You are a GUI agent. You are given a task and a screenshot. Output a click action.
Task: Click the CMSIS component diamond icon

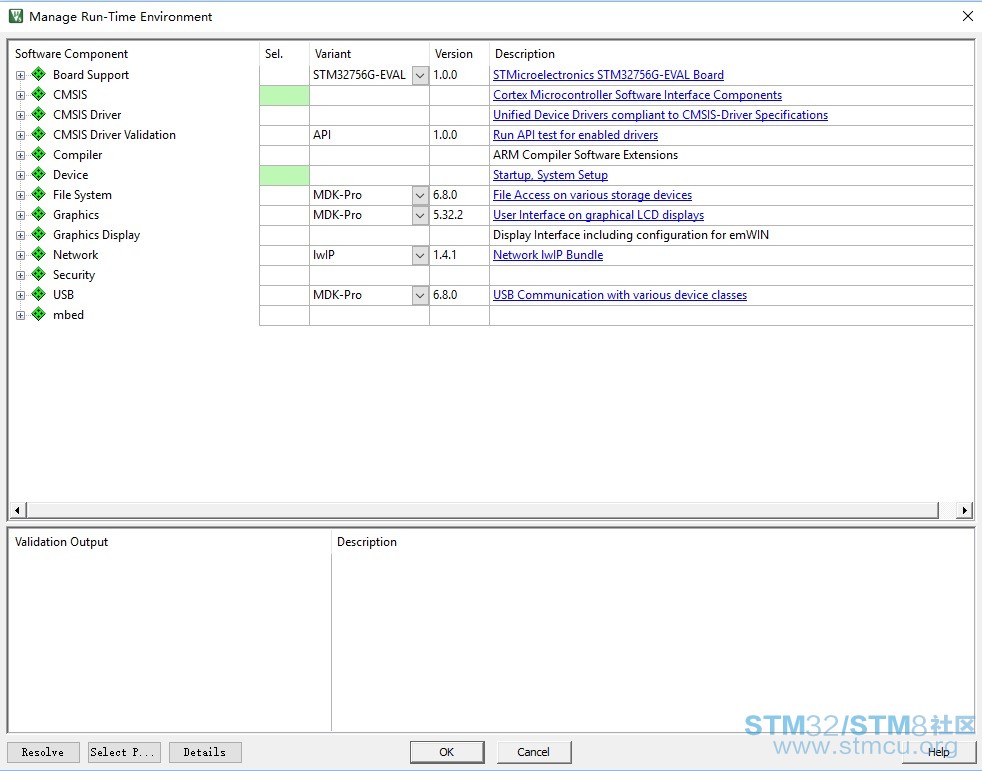tap(39, 95)
